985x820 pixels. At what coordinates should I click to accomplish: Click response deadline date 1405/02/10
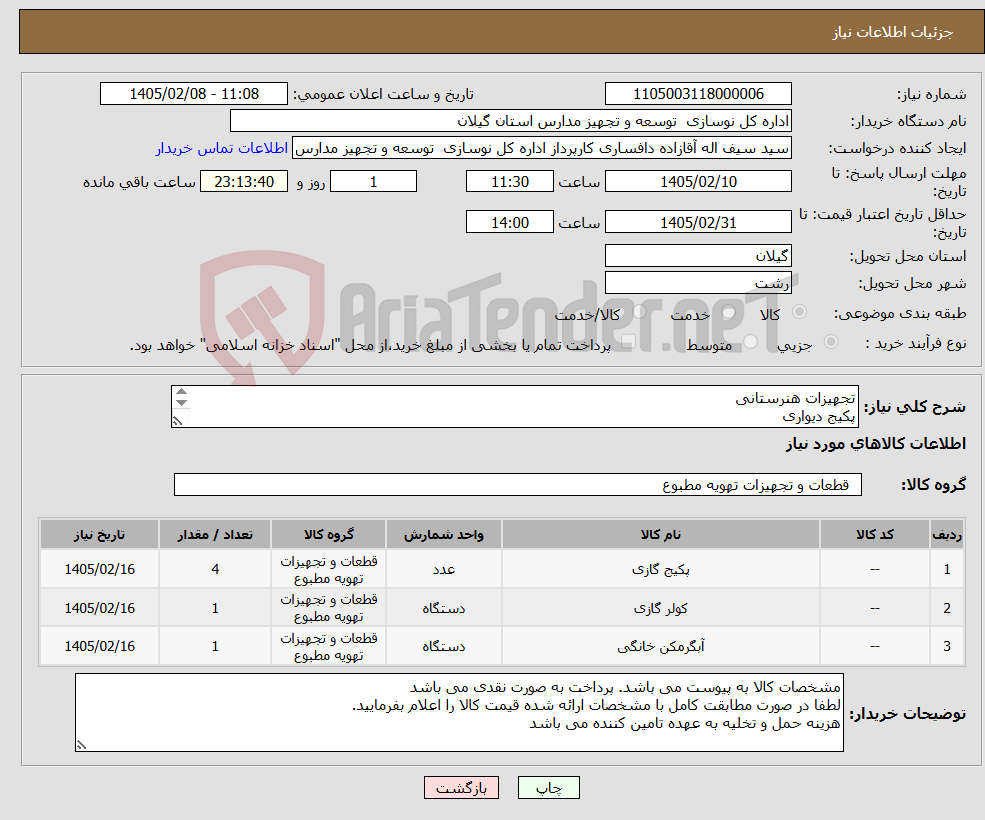[698, 182]
